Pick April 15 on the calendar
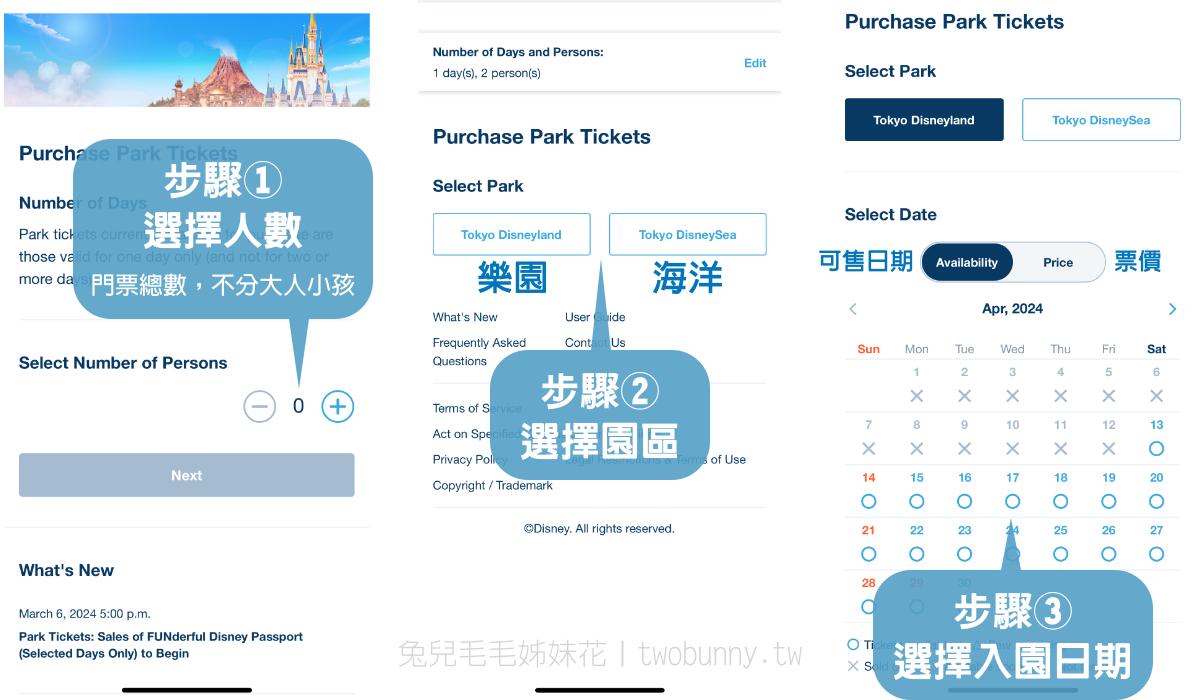Screen dimensions: 1200x700 [x=917, y=490]
